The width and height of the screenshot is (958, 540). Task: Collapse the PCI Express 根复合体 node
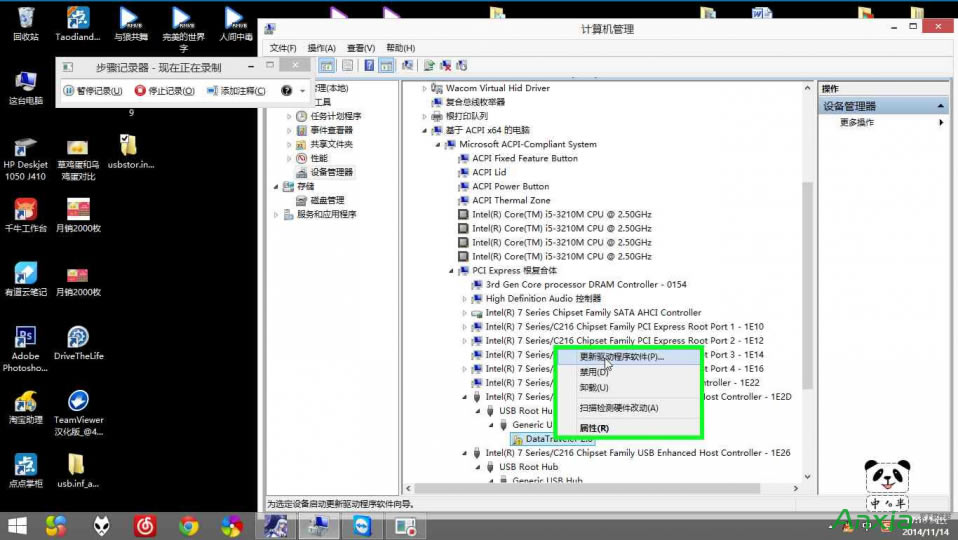(451, 271)
